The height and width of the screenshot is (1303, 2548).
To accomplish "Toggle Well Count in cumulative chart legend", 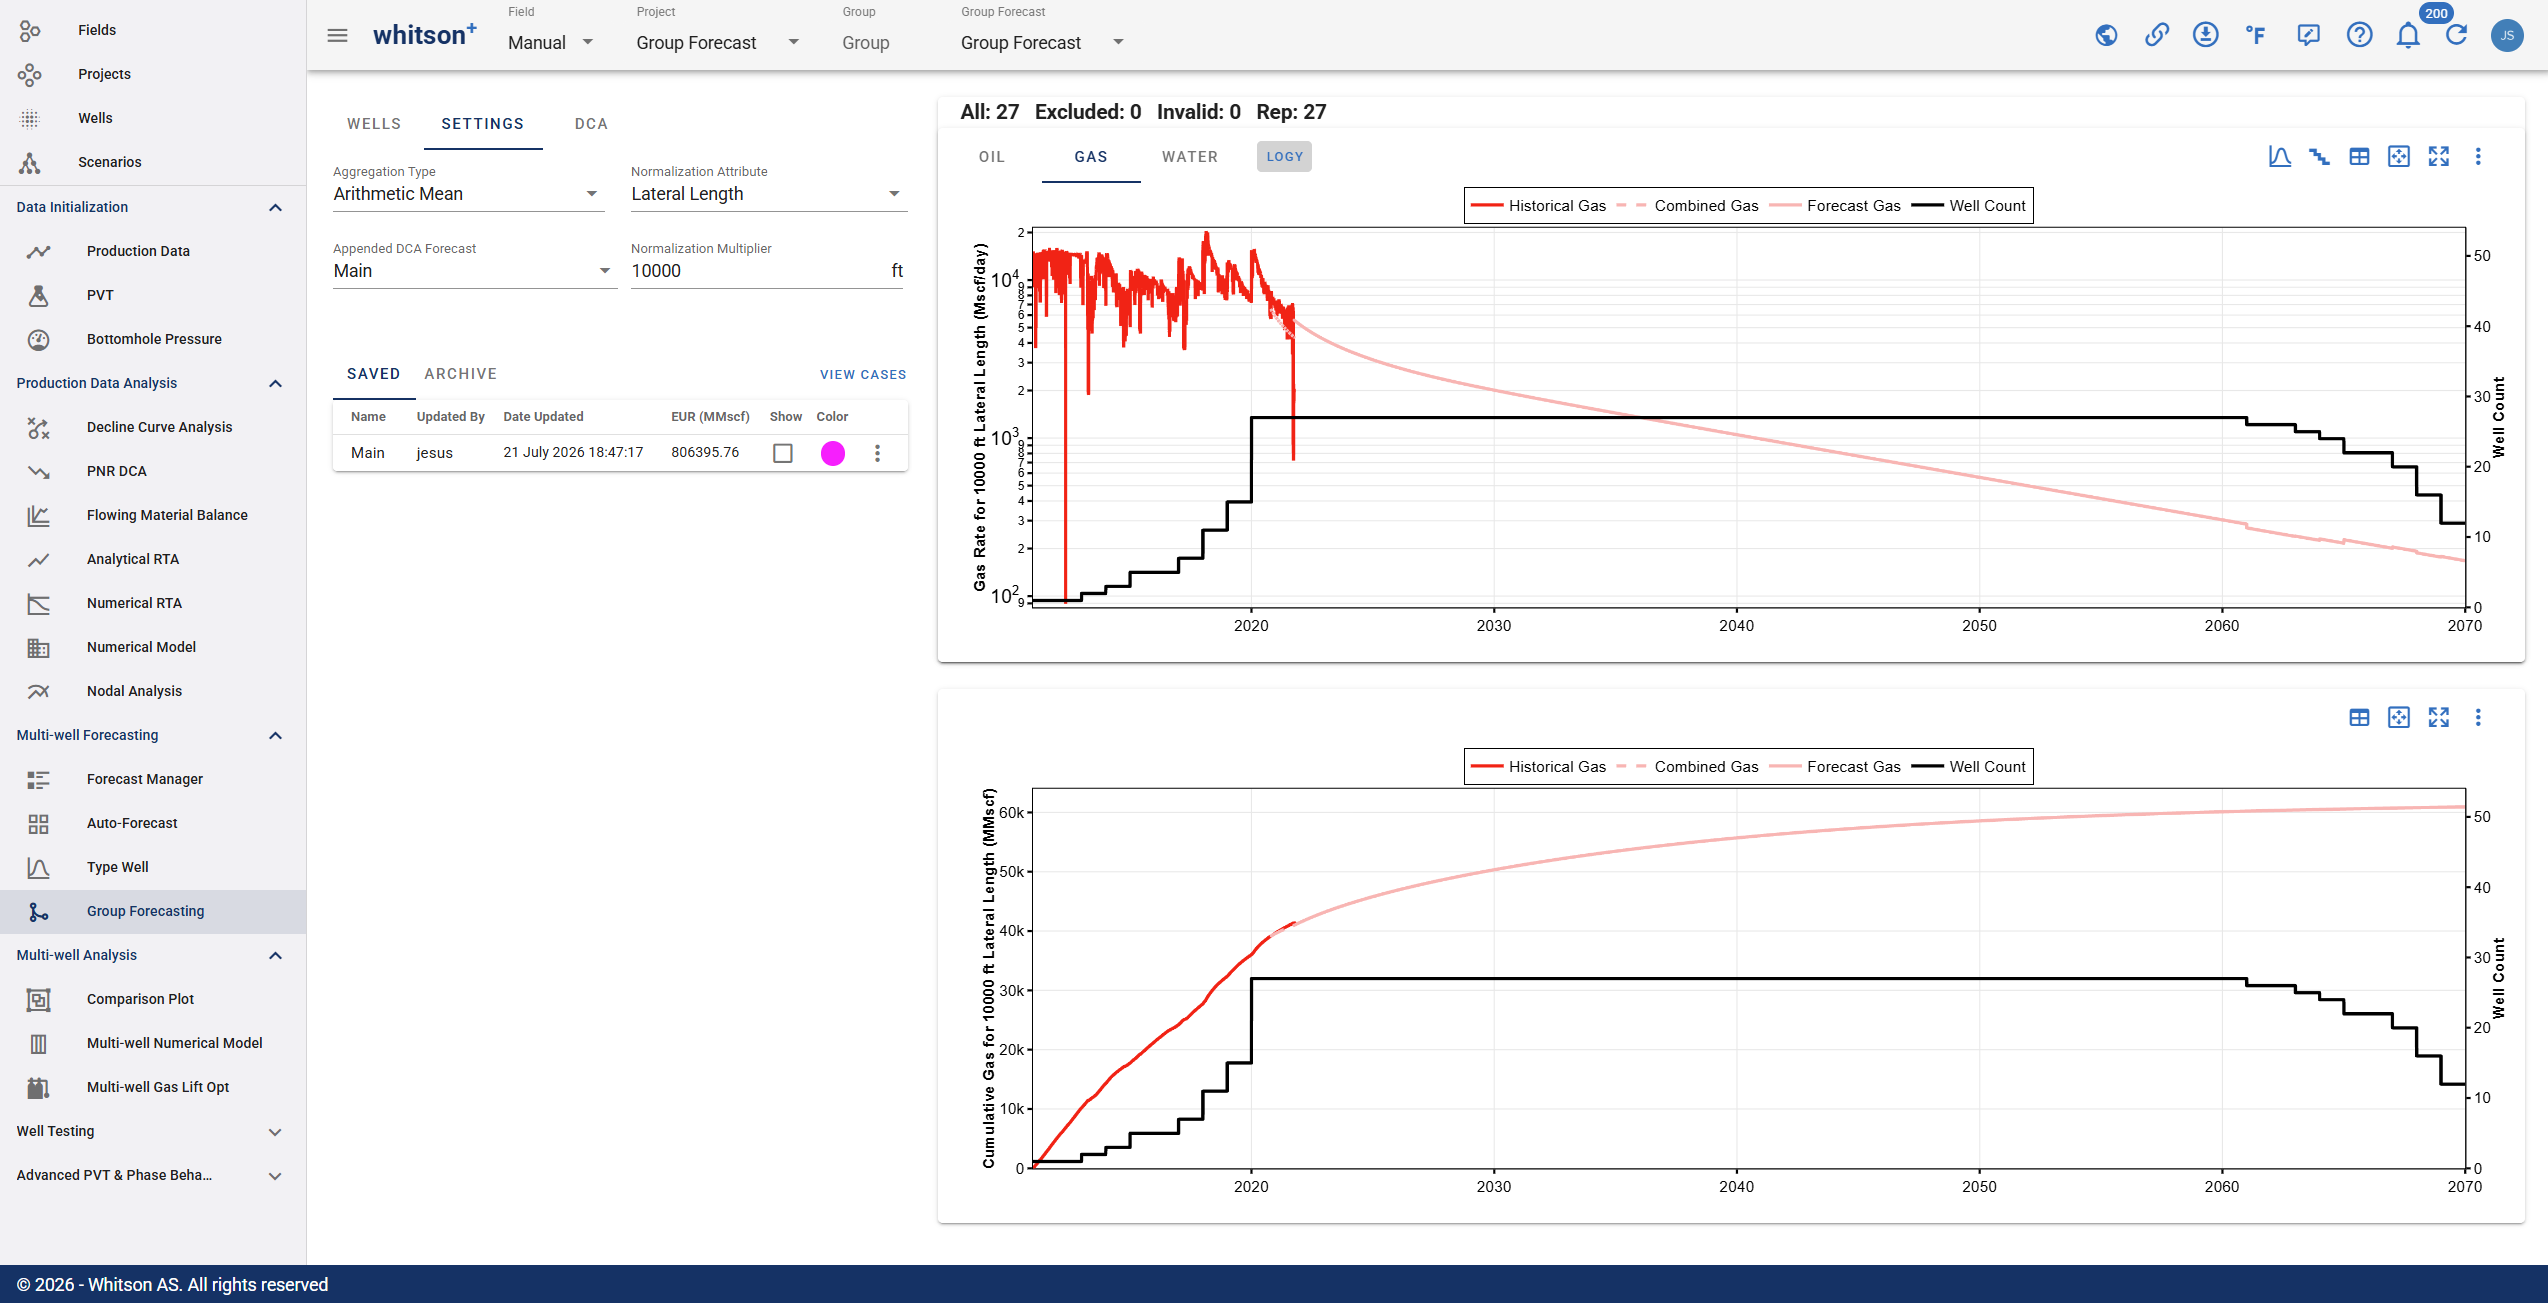I will 1969,767.
